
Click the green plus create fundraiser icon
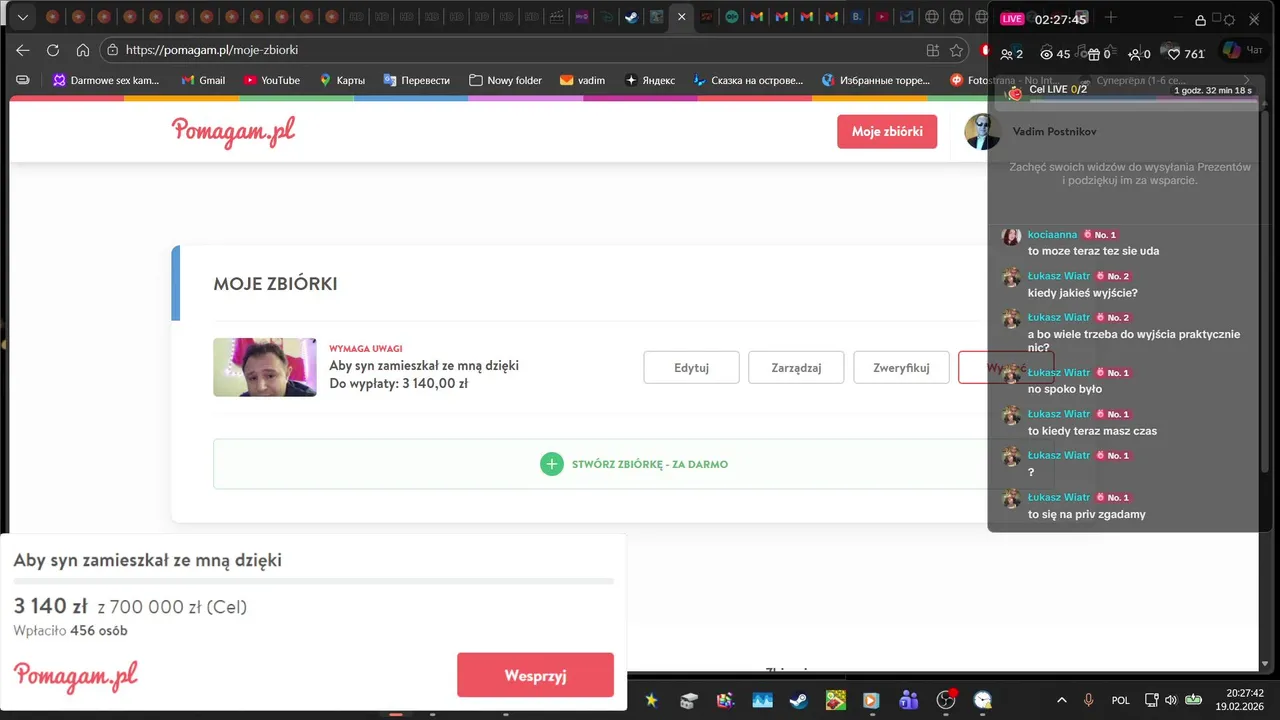[x=552, y=464]
